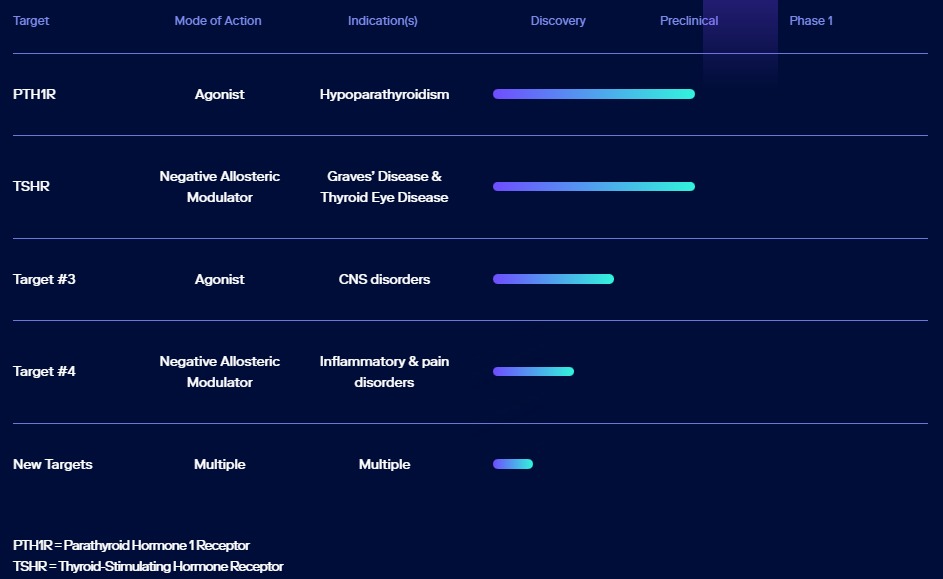Click the Hypoparathyroidism indication text
The height and width of the screenshot is (579, 943).
coord(384,94)
